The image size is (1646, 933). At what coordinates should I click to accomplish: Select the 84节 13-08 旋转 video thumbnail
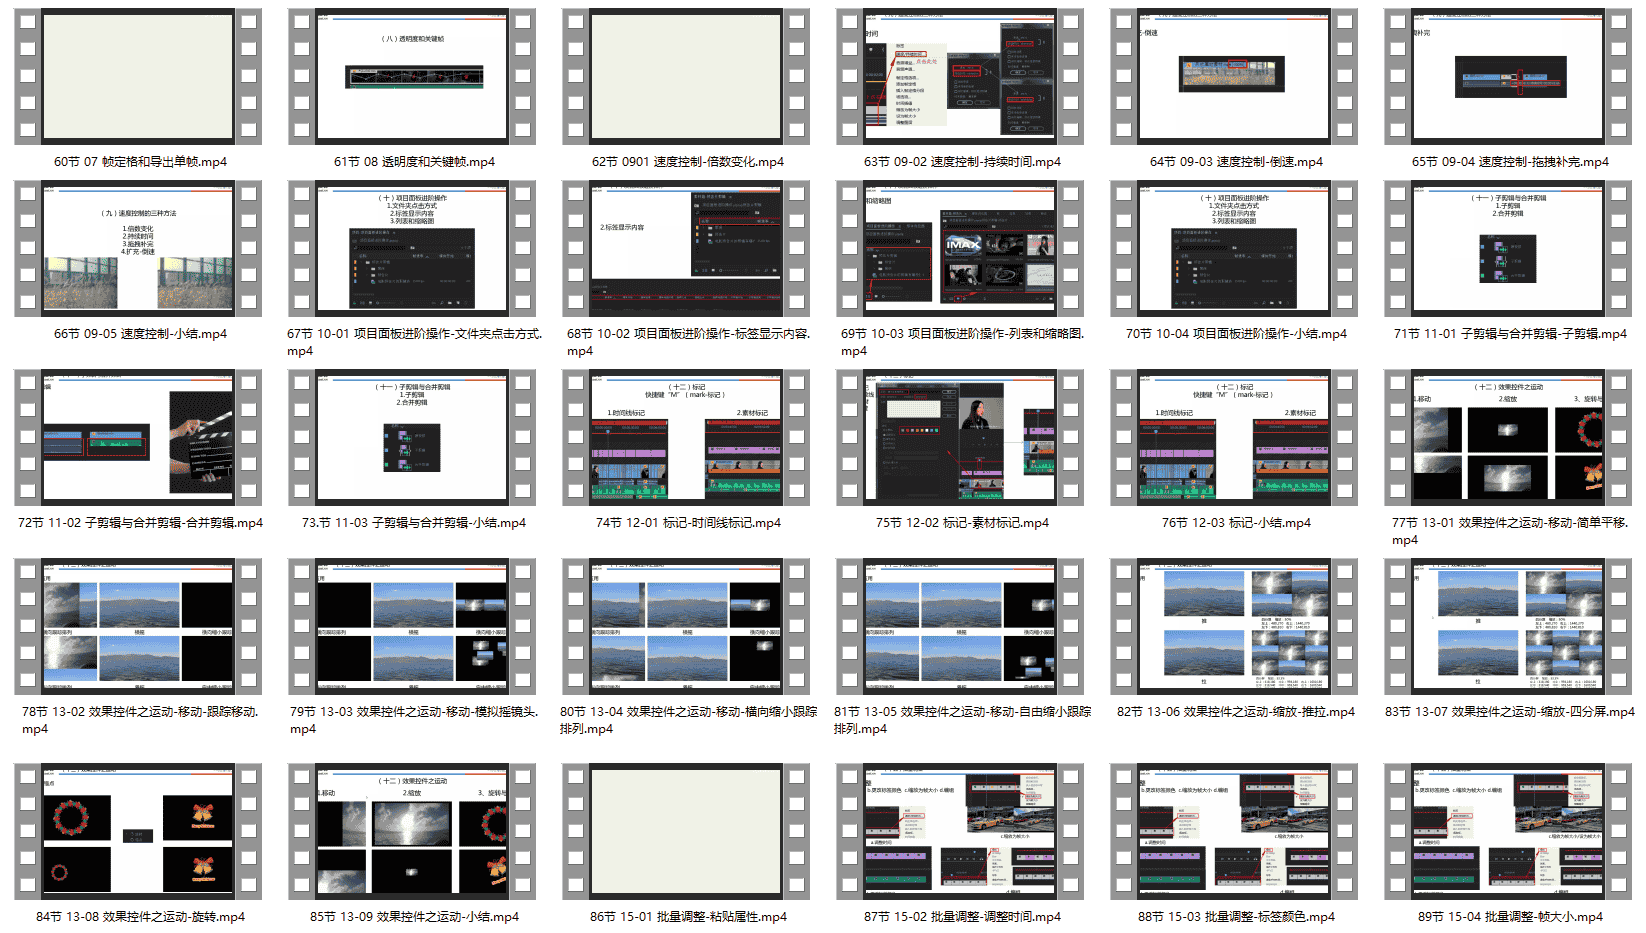tap(138, 832)
